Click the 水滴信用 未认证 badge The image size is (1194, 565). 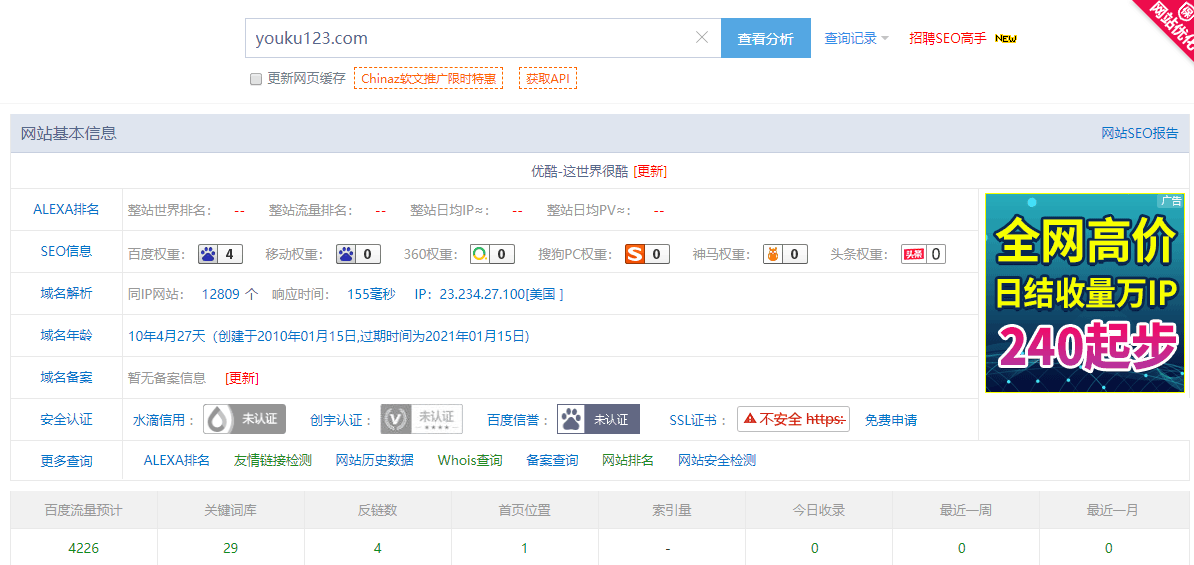pyautogui.click(x=244, y=419)
